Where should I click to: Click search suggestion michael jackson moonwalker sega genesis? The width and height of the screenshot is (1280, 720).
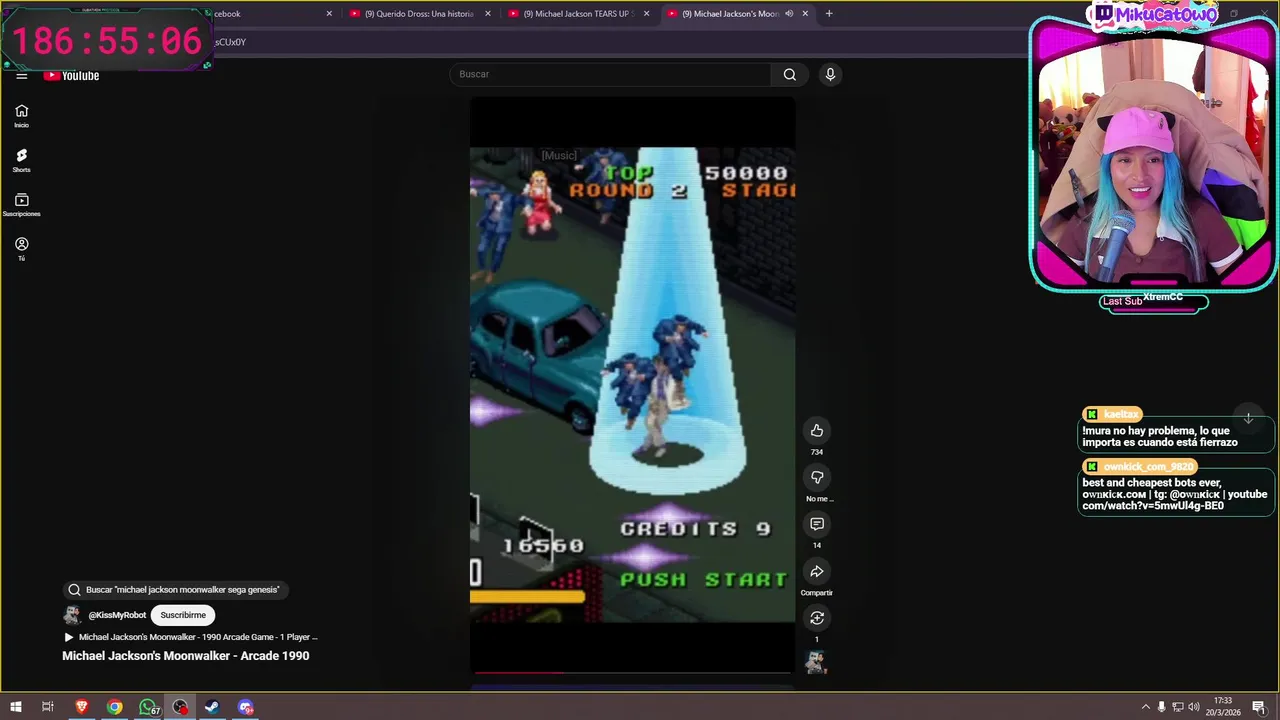point(174,590)
